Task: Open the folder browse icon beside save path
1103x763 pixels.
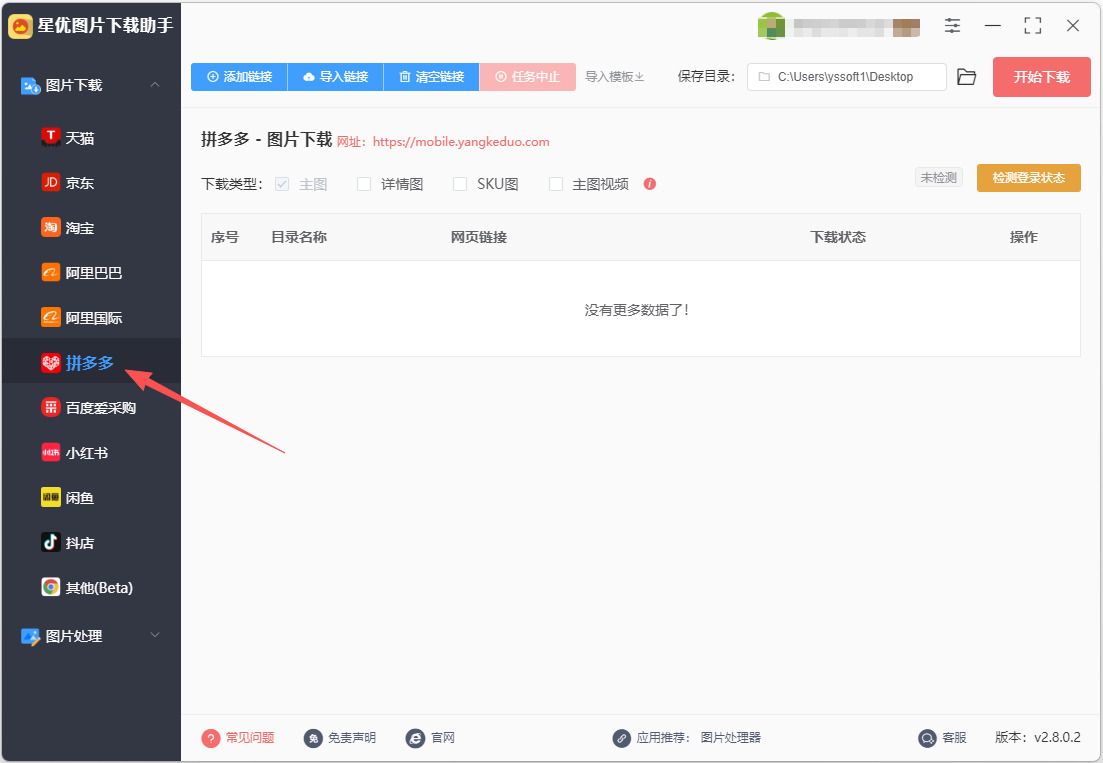Action: (x=967, y=77)
